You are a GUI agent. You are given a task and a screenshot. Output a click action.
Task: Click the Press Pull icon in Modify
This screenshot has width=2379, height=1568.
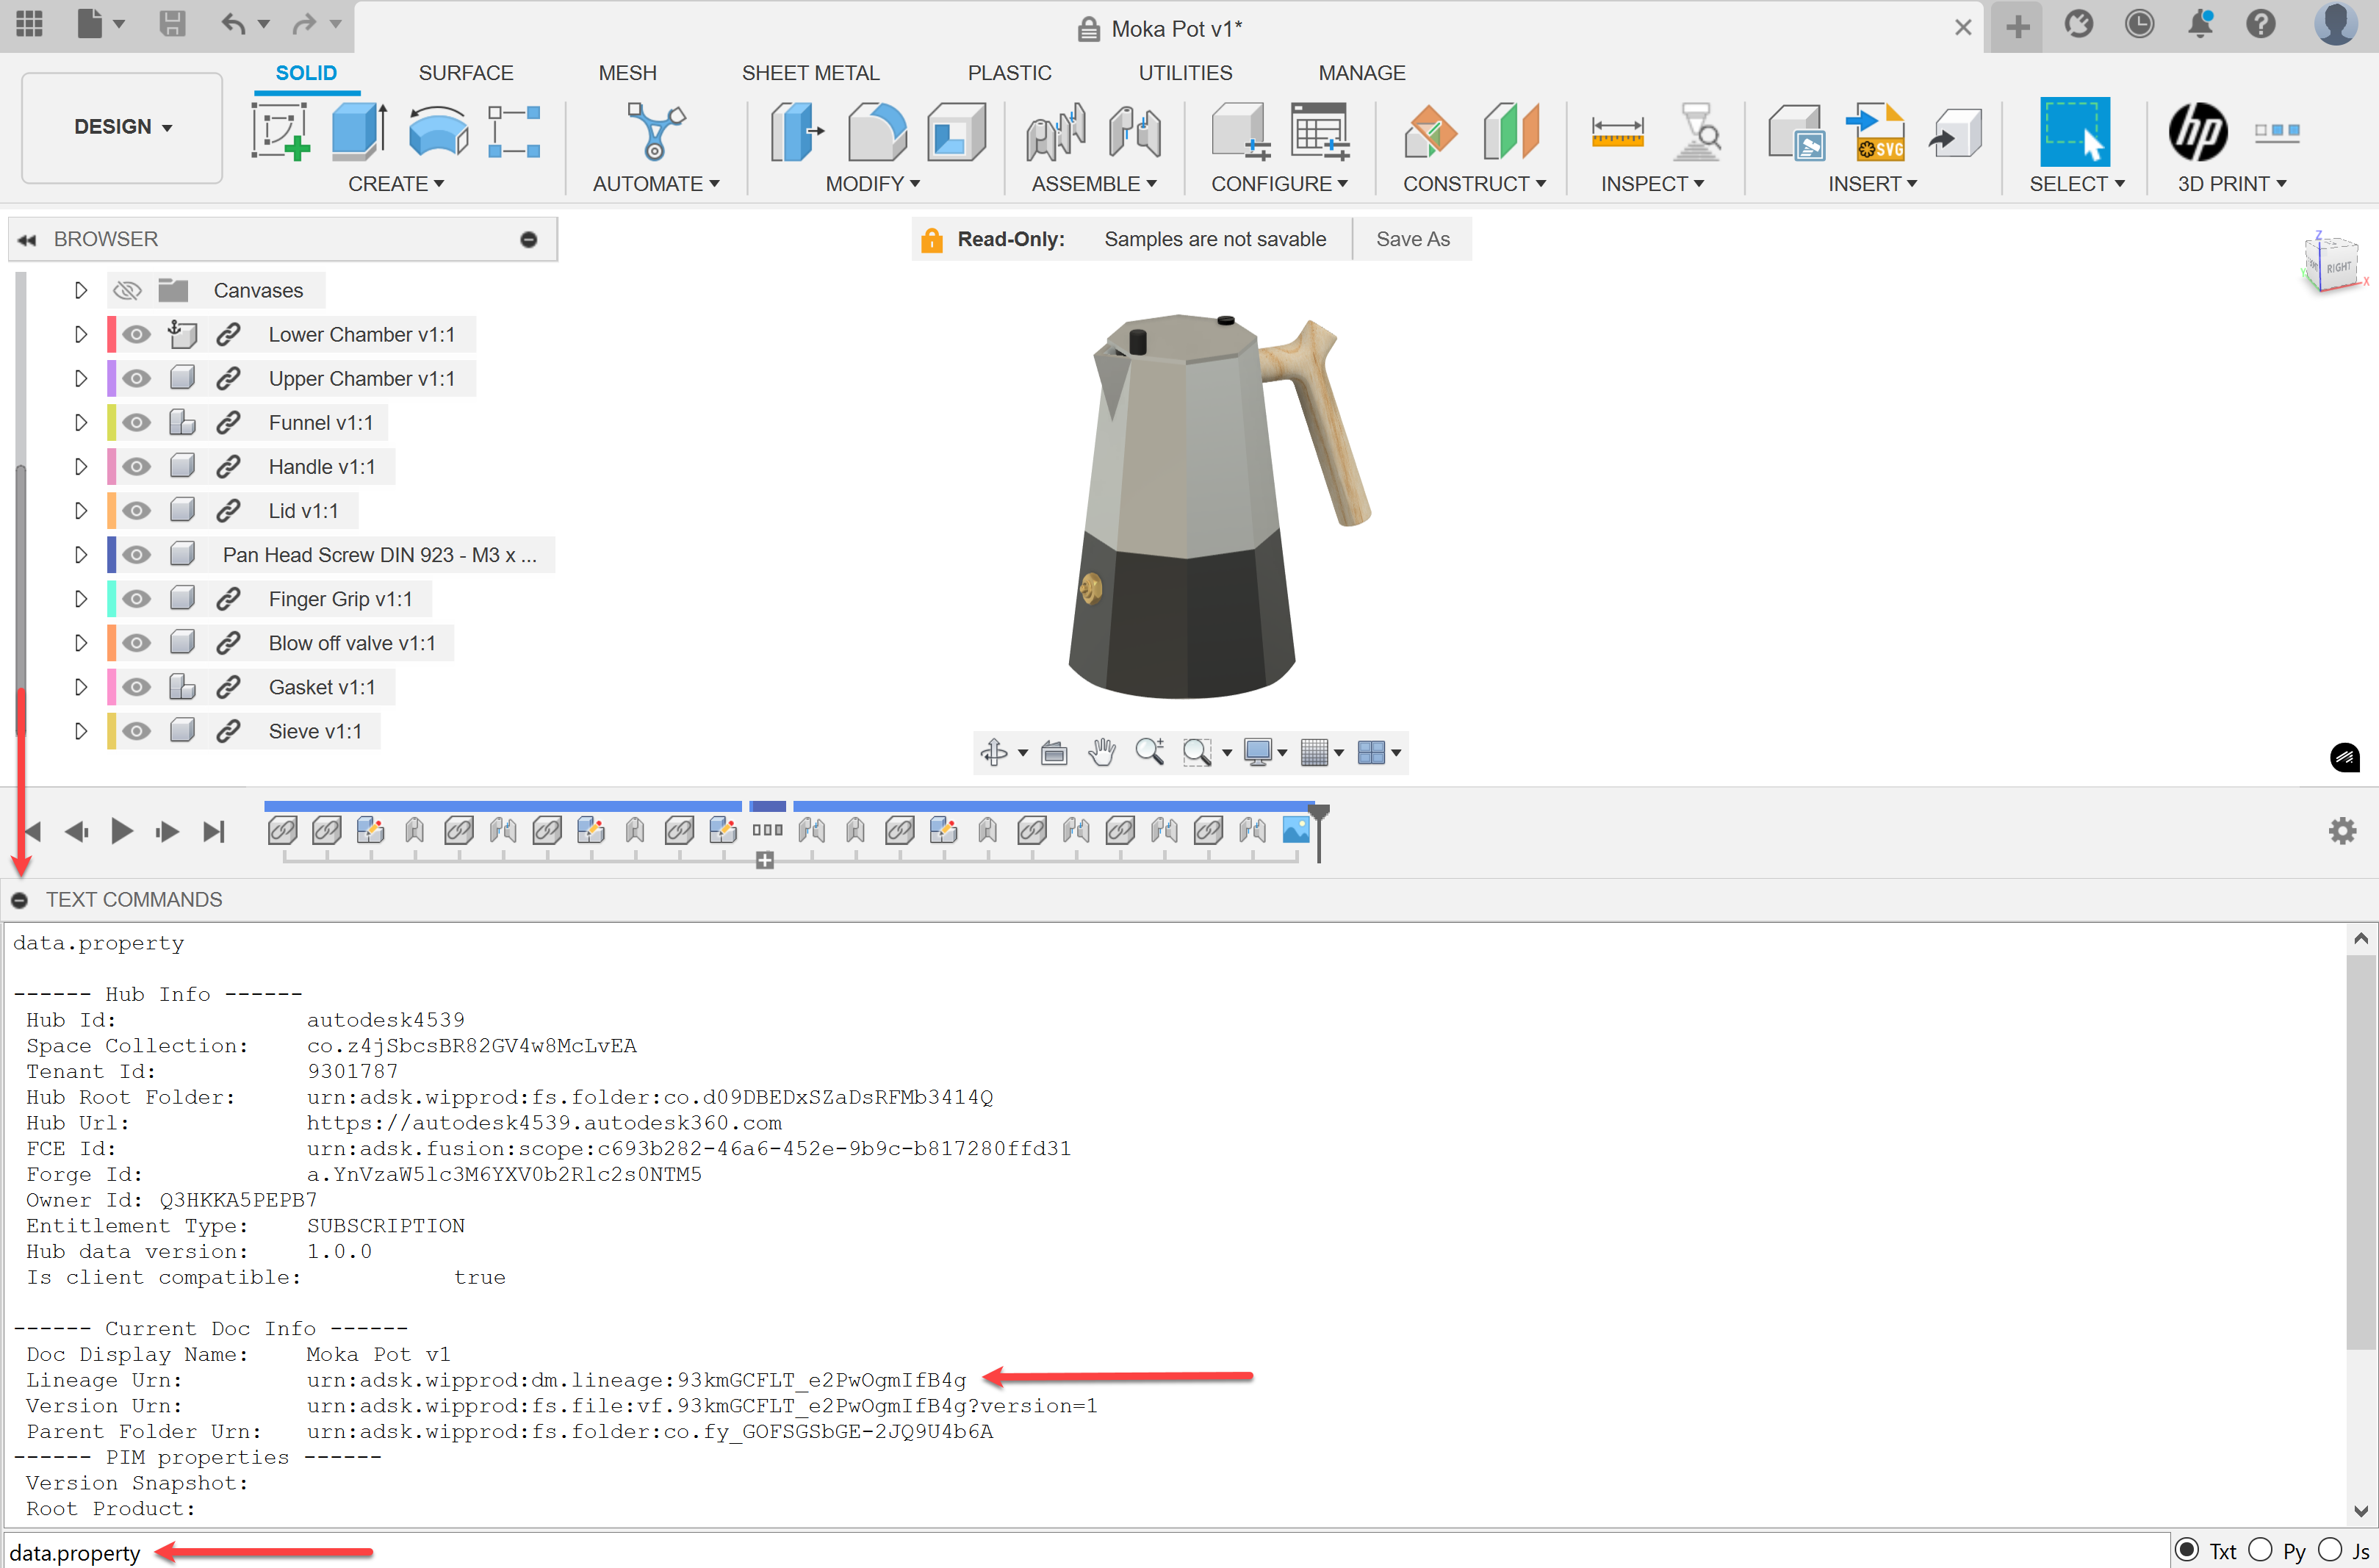tap(796, 131)
